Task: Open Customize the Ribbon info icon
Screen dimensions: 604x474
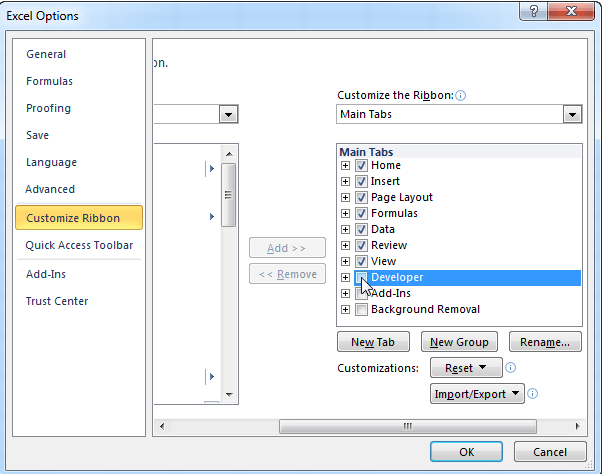Action: coord(460,95)
